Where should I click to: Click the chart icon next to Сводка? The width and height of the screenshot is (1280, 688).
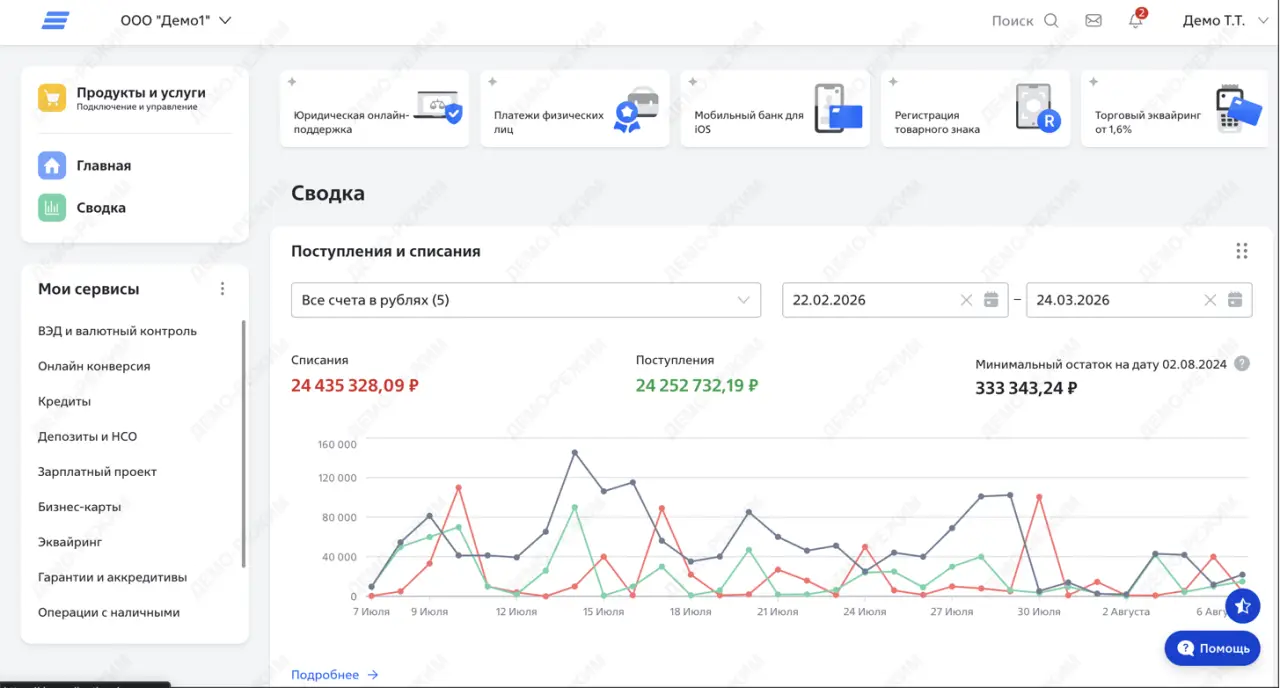click(51, 207)
